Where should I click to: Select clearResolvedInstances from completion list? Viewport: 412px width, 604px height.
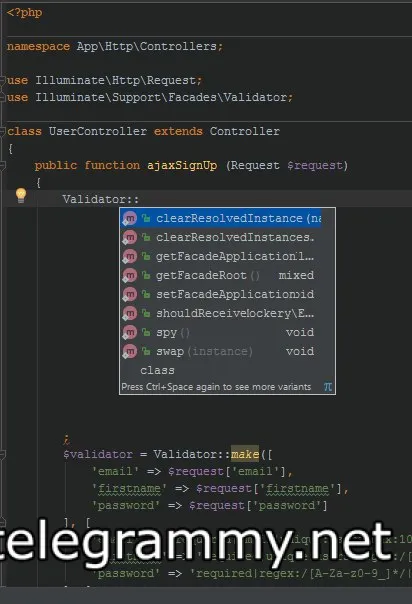click(x=227, y=237)
